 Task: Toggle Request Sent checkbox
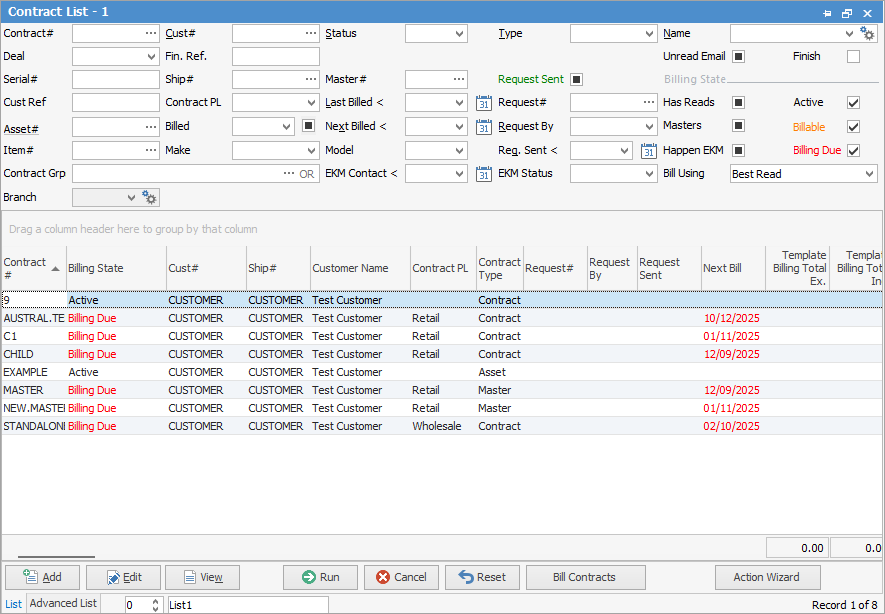point(576,80)
